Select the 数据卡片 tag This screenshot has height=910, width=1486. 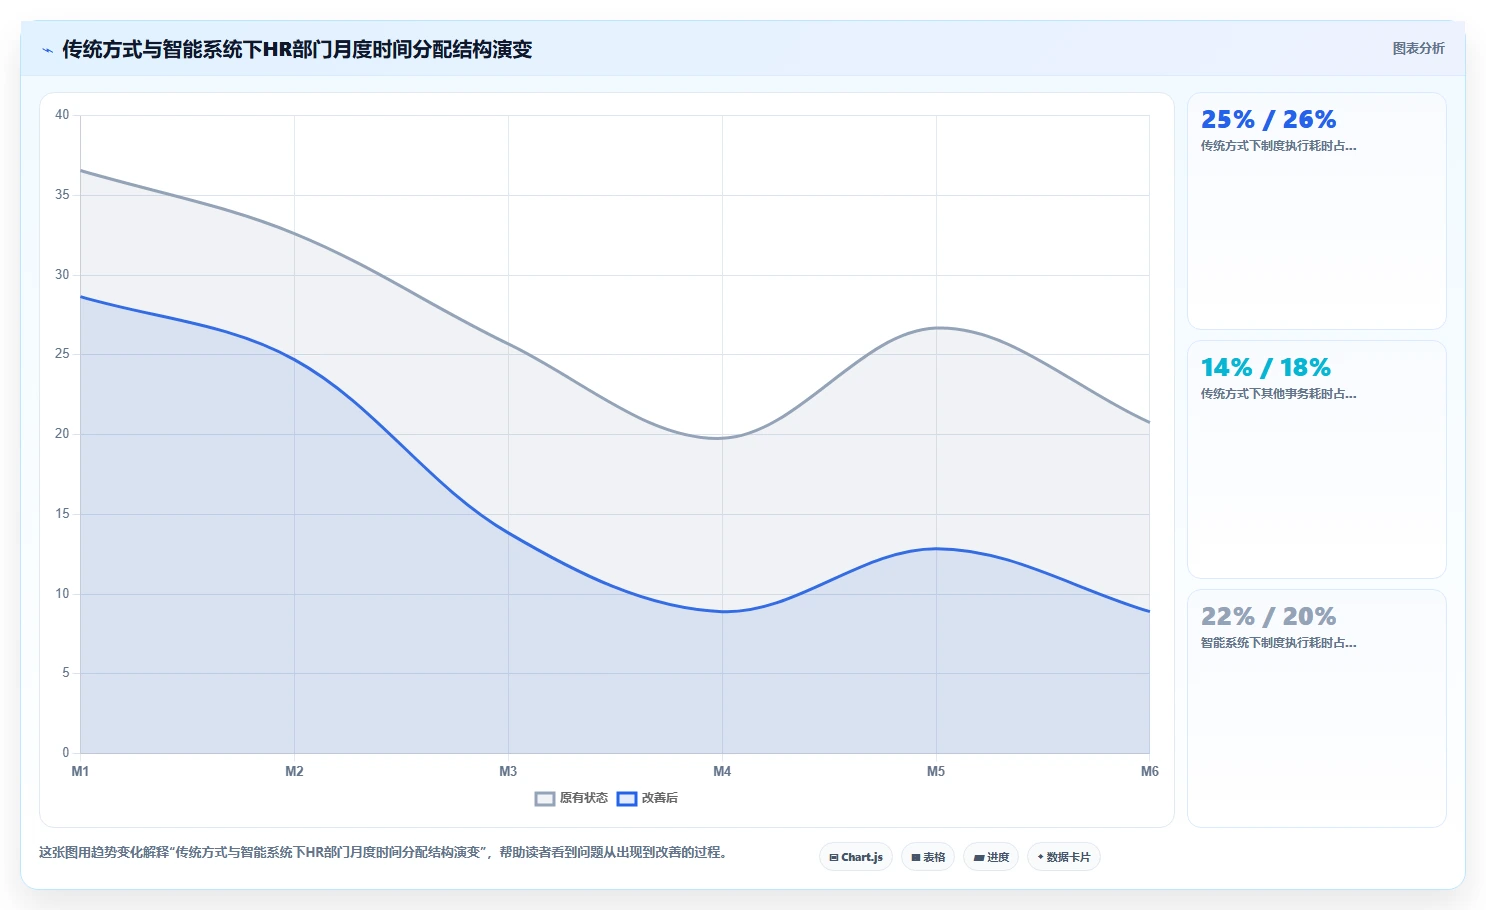pos(1064,857)
